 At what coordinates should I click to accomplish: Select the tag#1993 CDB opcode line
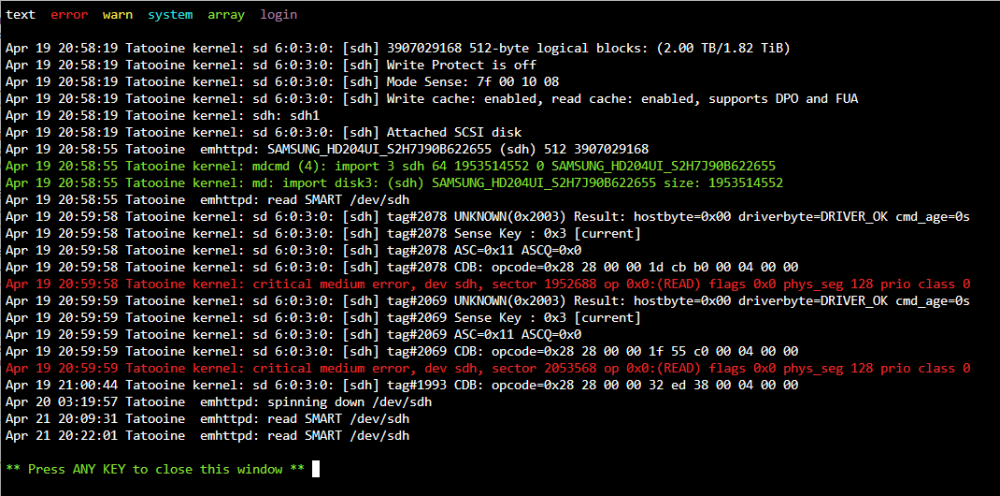(x=402, y=385)
